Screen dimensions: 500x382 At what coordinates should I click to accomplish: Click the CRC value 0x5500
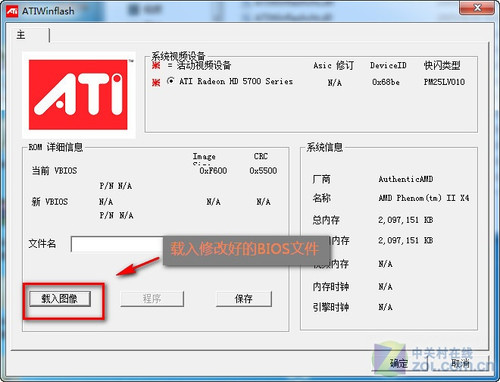pos(263,171)
